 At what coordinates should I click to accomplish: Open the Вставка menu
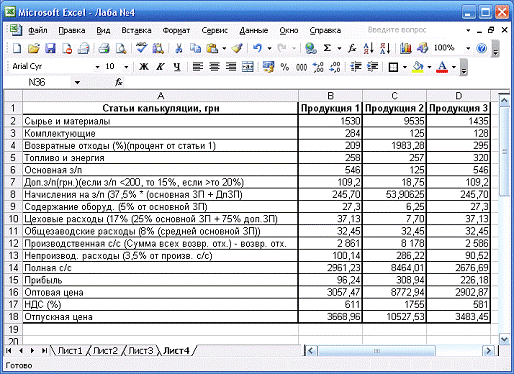(136, 30)
